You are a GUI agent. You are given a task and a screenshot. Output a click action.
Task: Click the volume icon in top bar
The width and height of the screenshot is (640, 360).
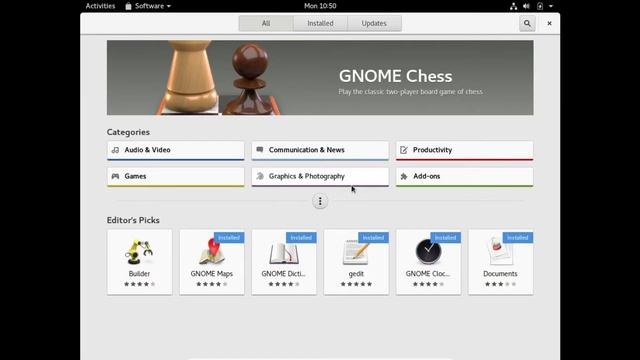coord(526,6)
